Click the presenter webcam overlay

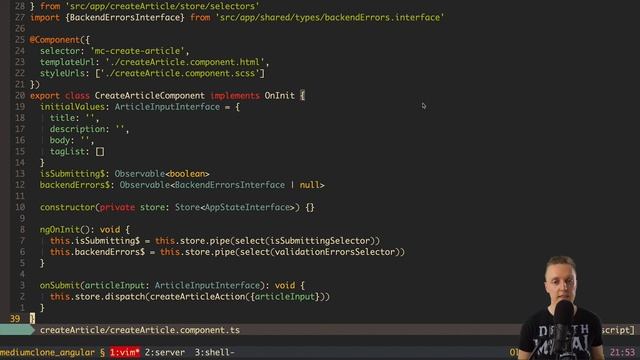[562, 308]
